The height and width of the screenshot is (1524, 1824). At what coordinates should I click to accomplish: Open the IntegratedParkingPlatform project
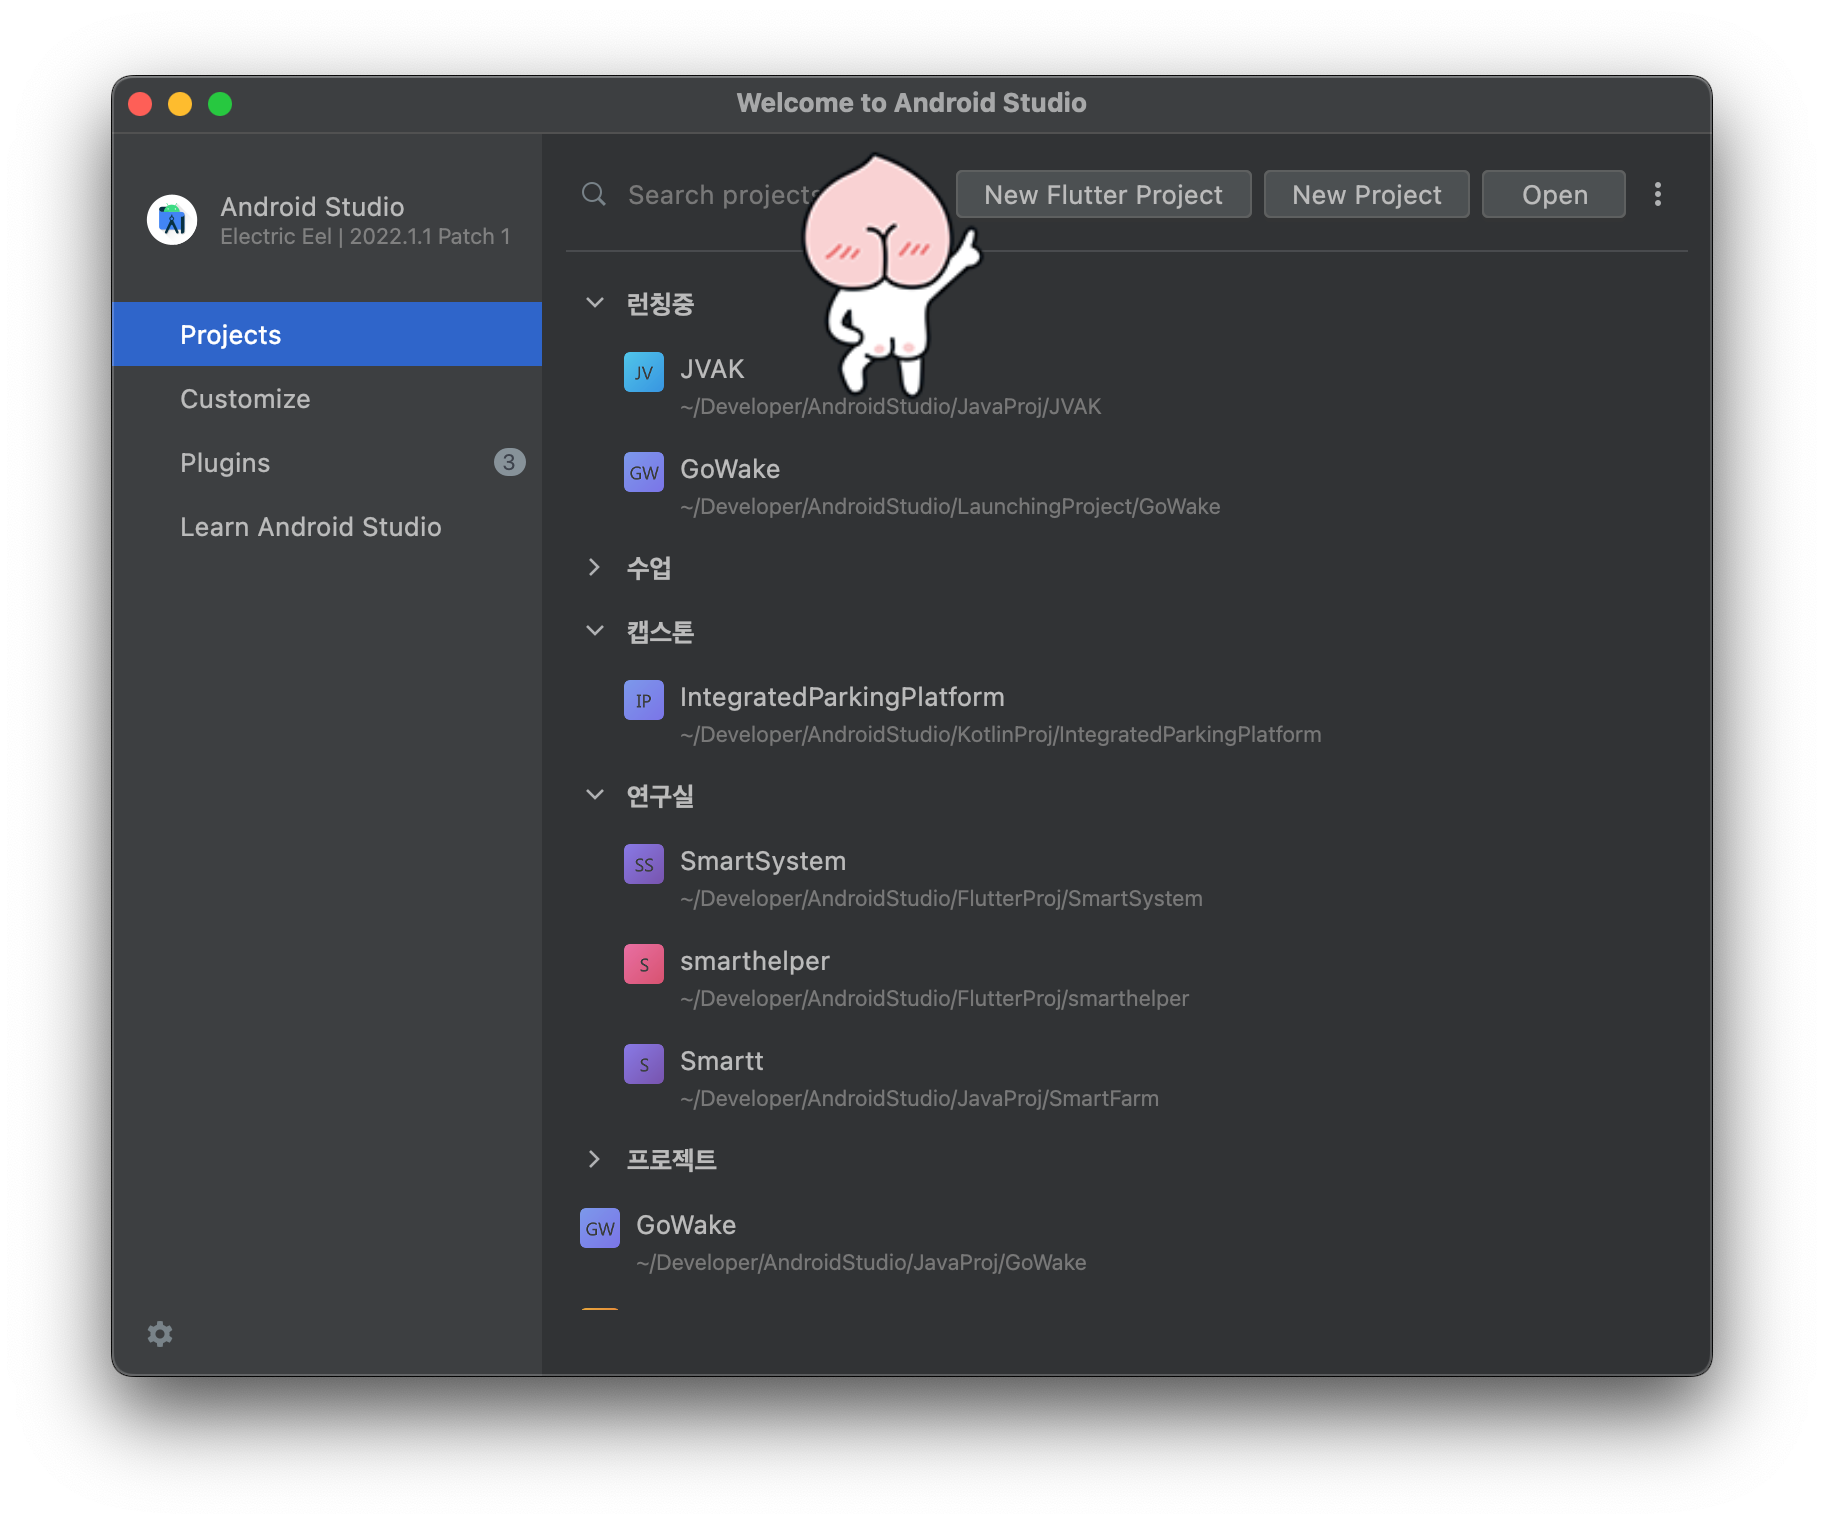click(842, 697)
